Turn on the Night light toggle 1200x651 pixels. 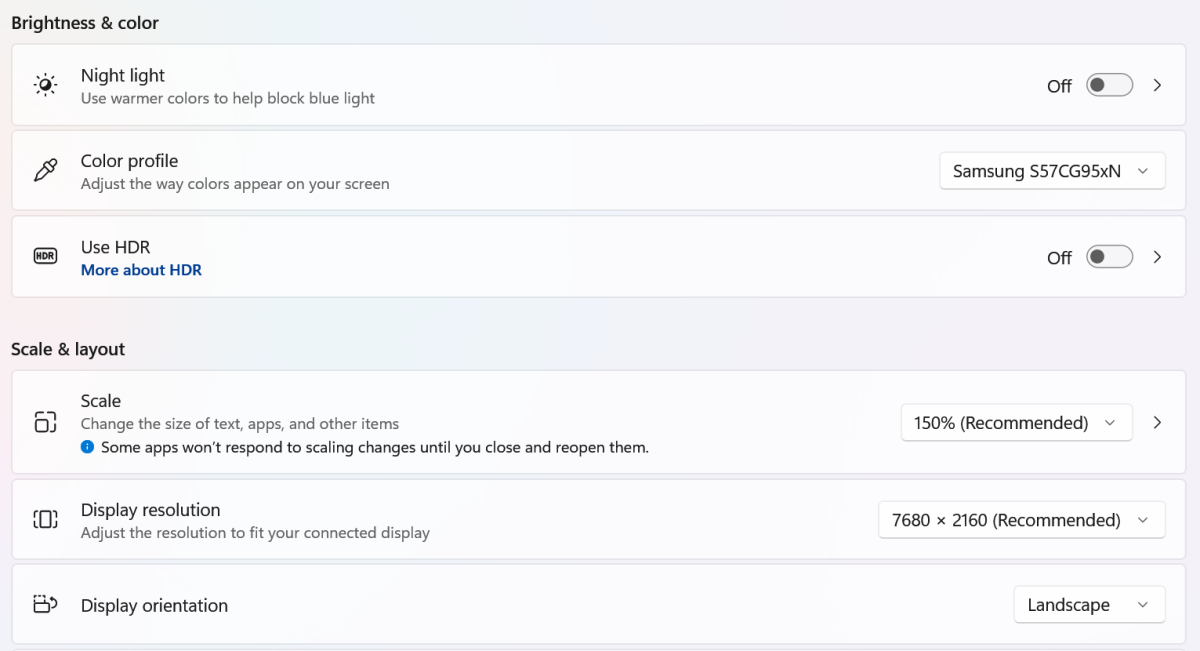click(x=1110, y=85)
